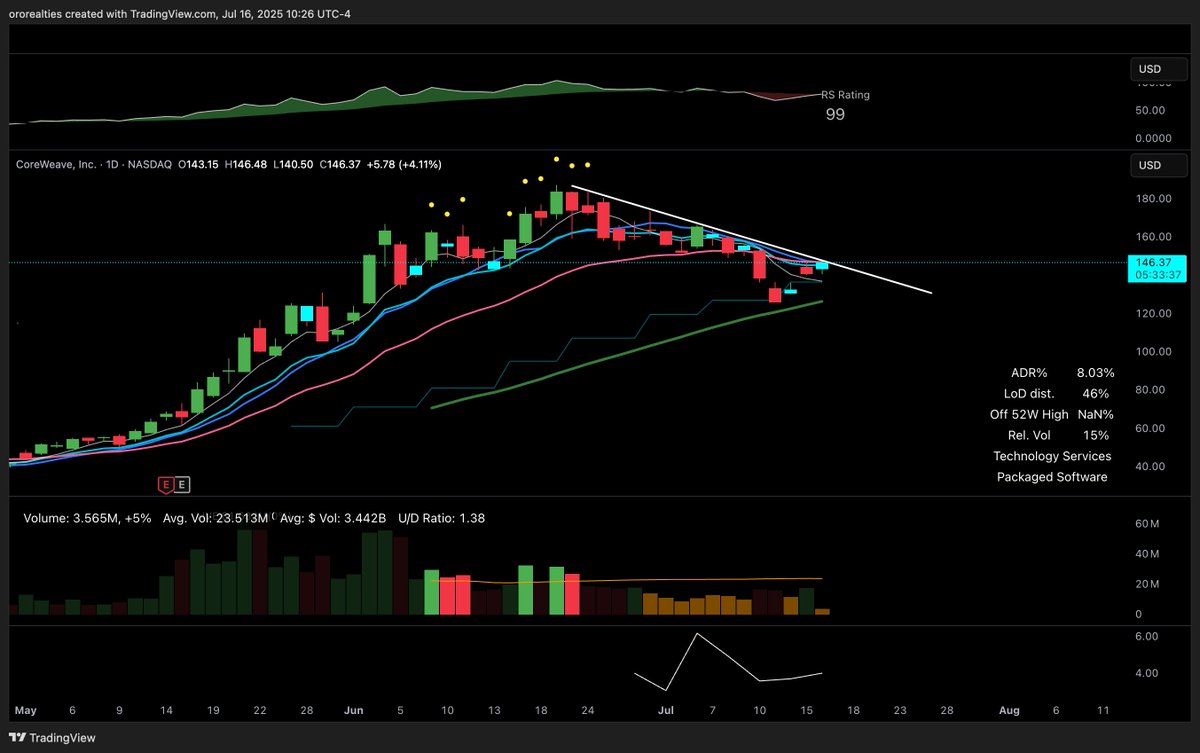Click the 20M volume axis label
1200x753 pixels.
pos(1147,584)
